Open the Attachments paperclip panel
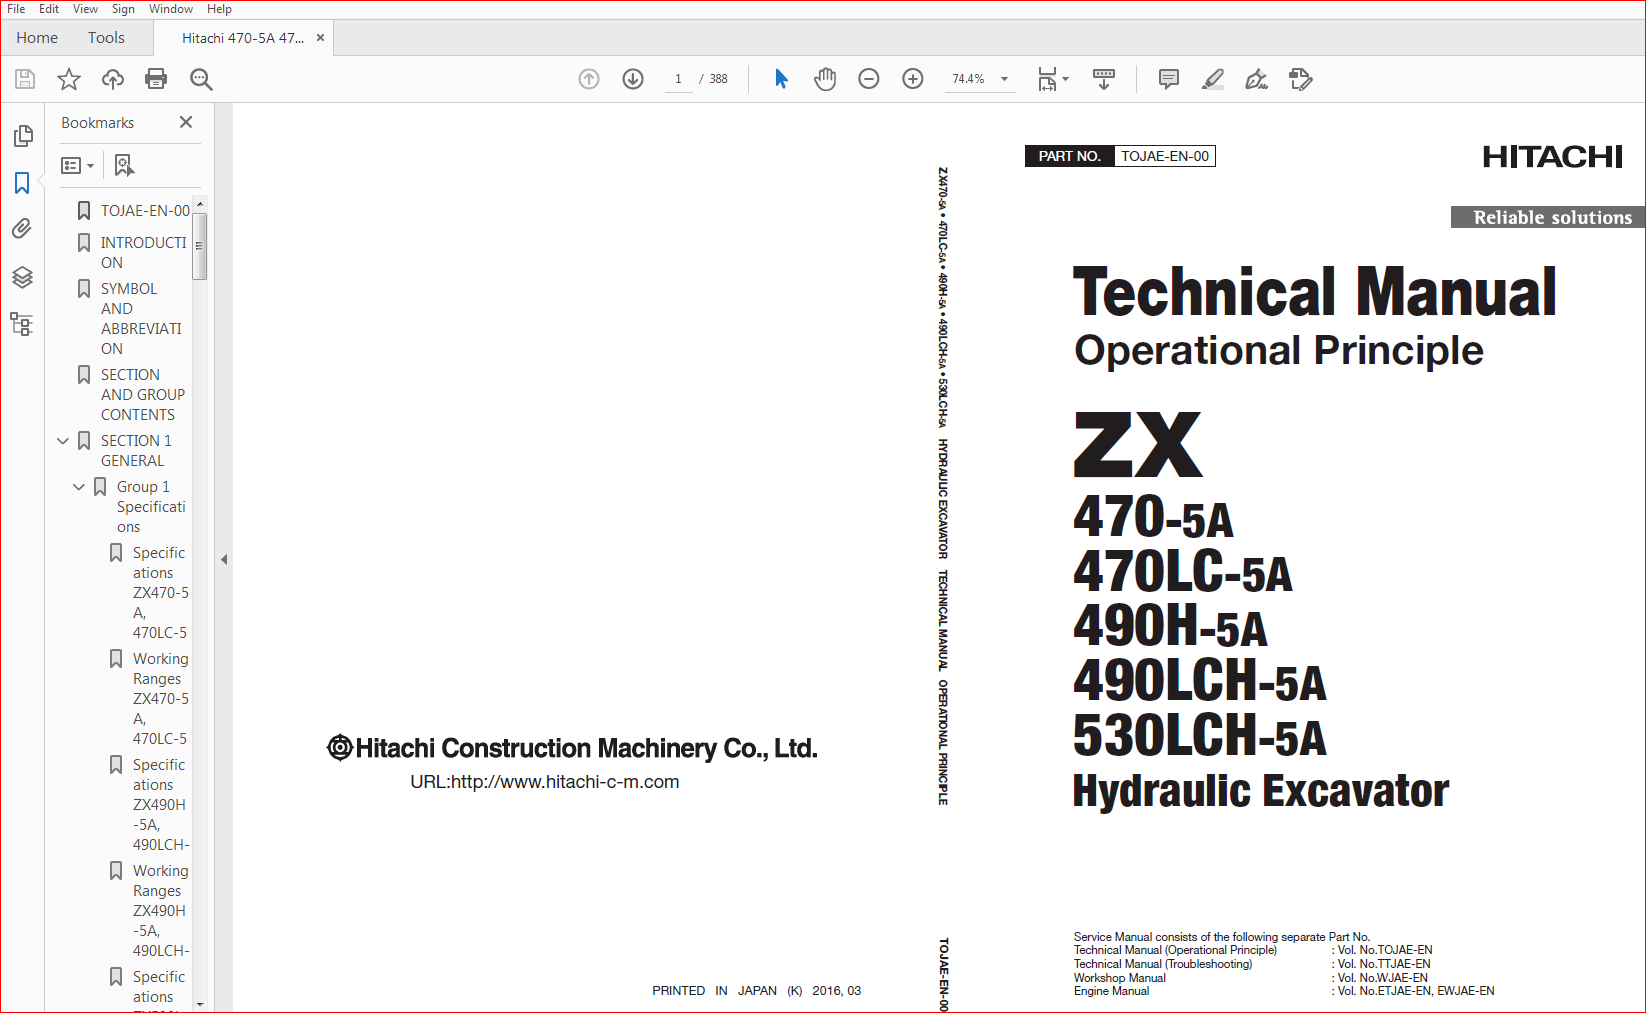The image size is (1646, 1013). click(x=22, y=229)
